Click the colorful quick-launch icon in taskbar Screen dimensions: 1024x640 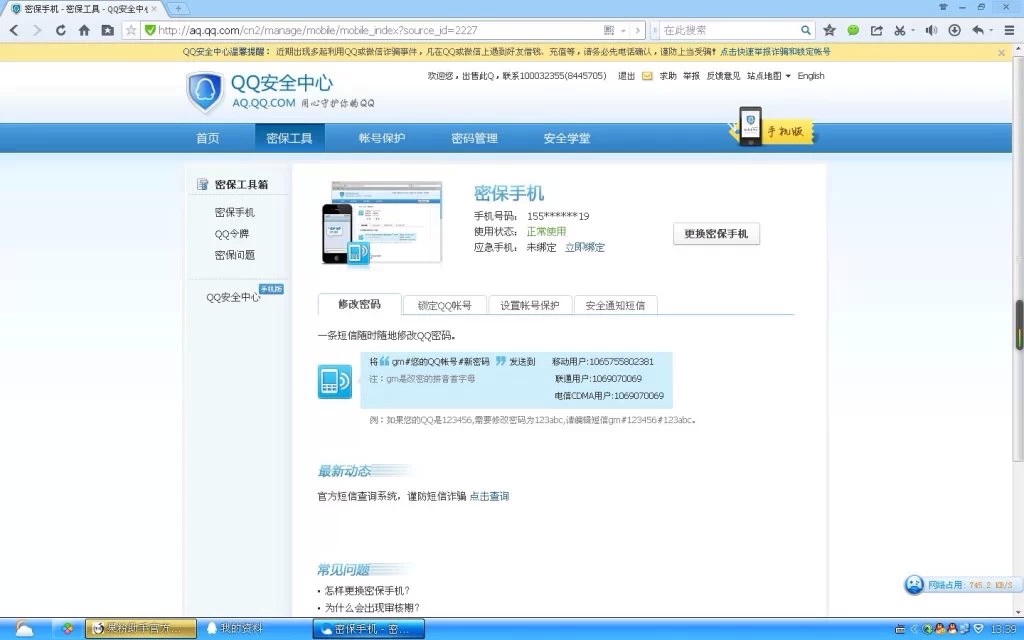point(67,629)
